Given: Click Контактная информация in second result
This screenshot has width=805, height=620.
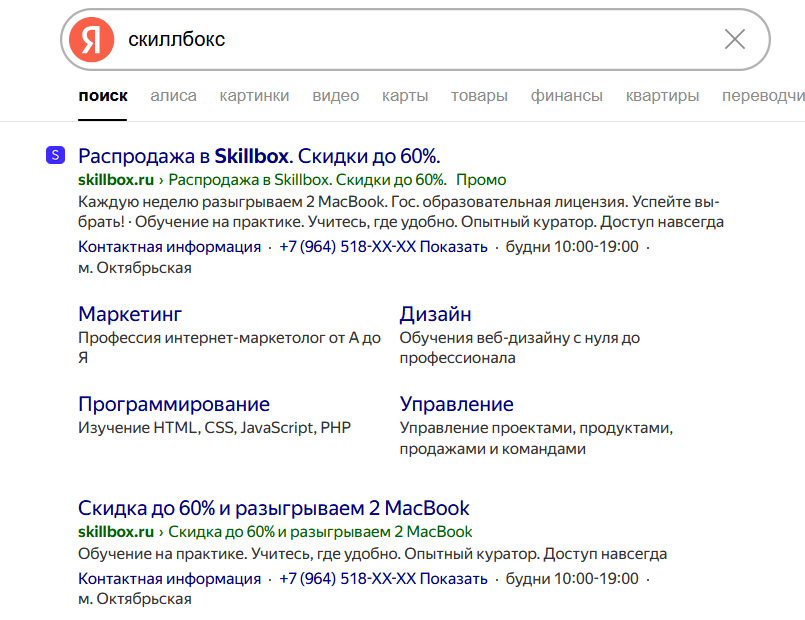Looking at the screenshot, I should pos(169,579).
